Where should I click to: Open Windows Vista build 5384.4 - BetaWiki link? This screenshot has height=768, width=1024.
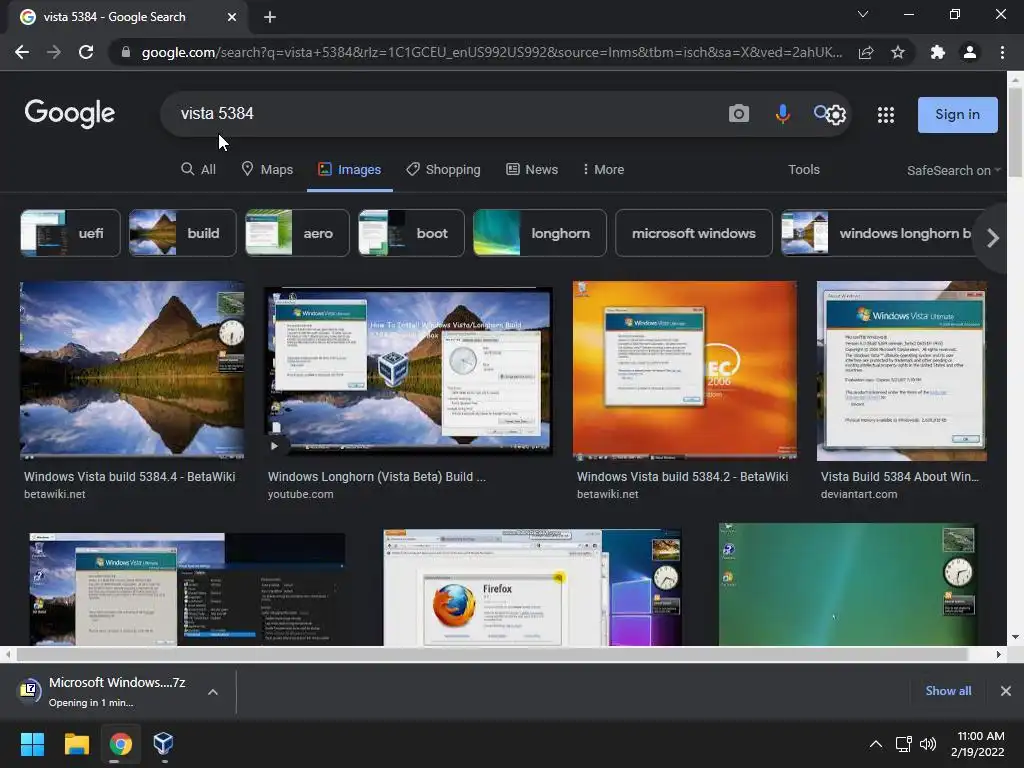[x=129, y=477]
